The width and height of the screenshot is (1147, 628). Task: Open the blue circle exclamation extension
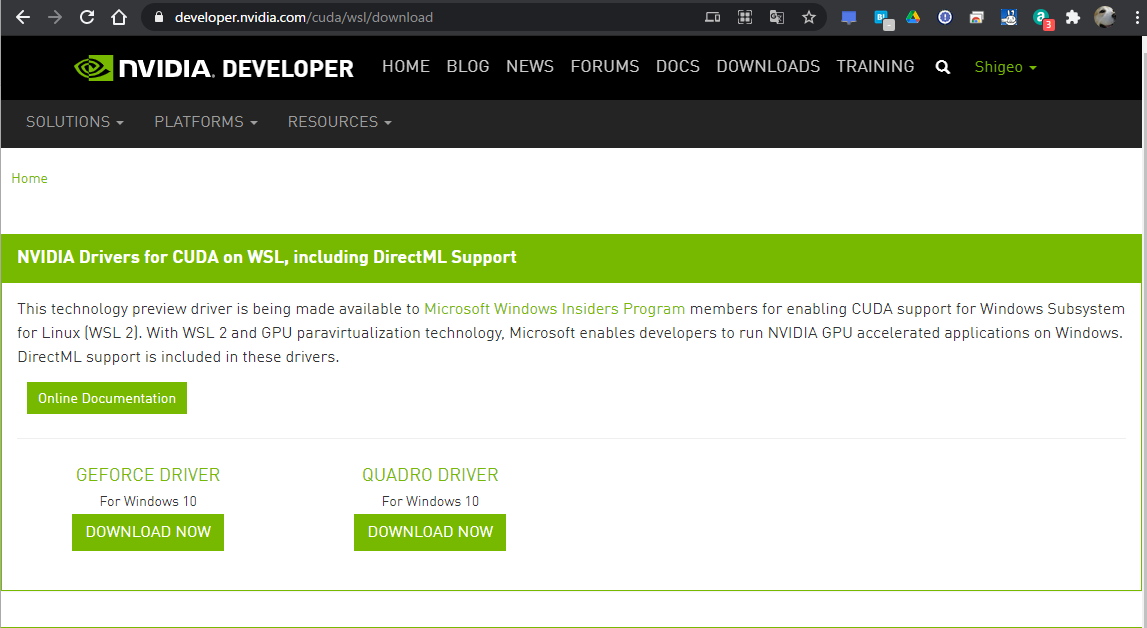[x=945, y=17]
